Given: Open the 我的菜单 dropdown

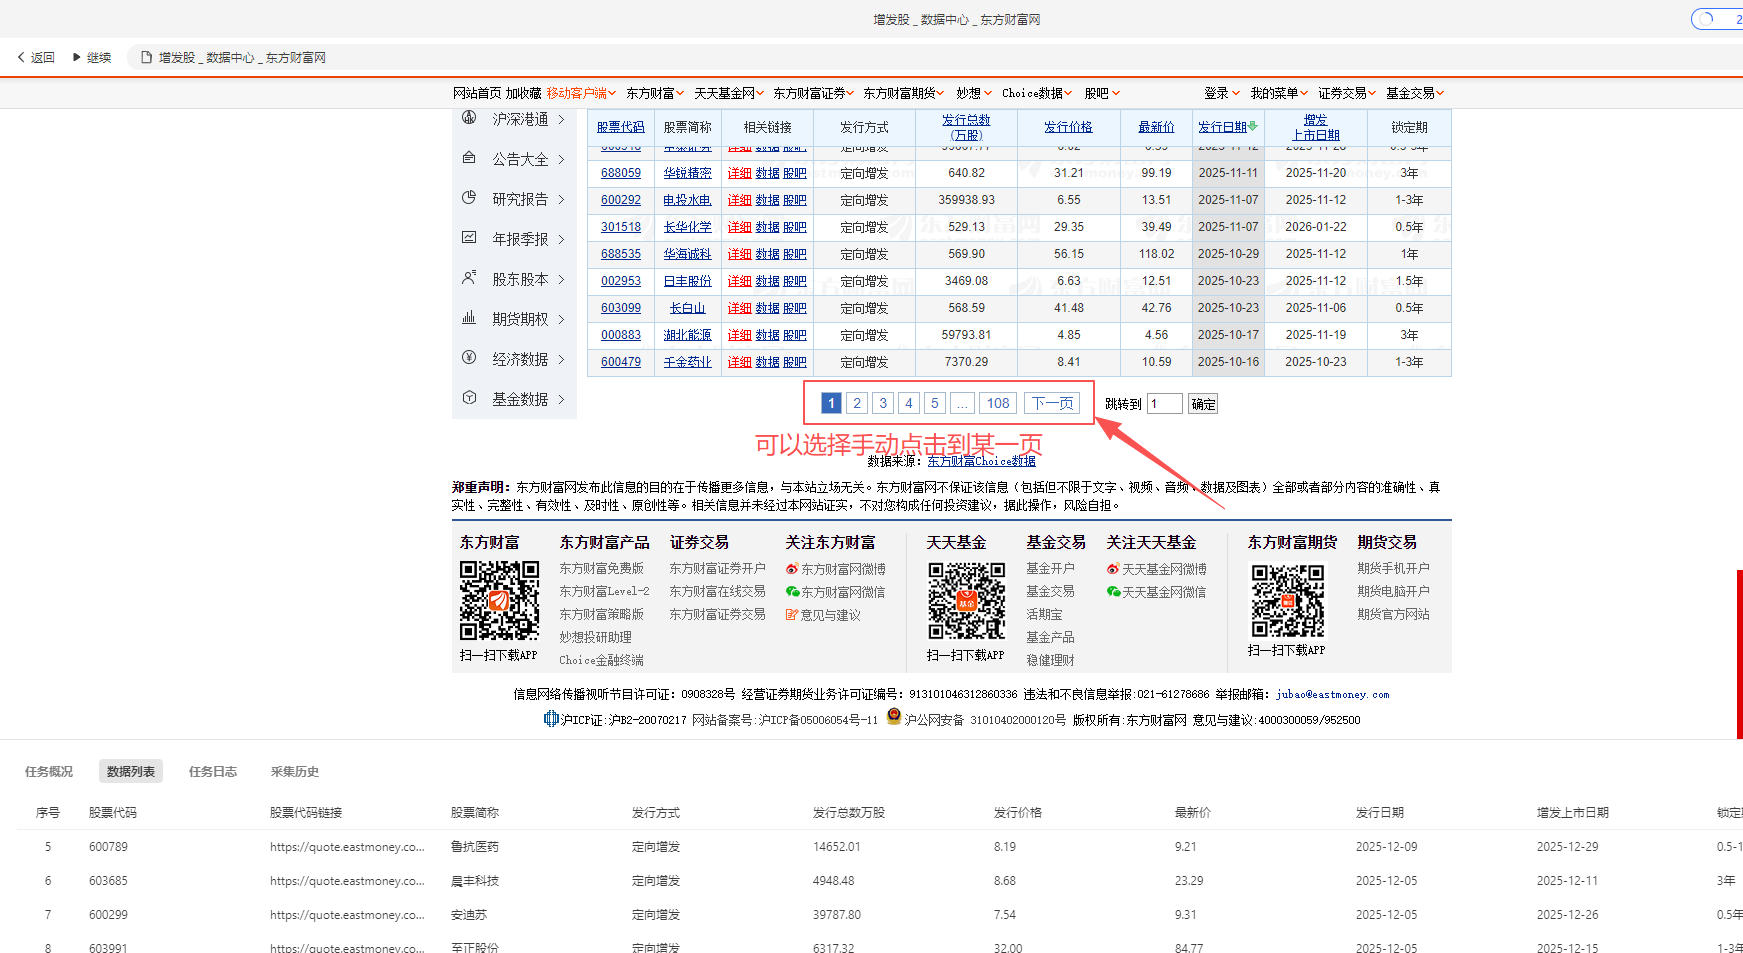Looking at the screenshot, I should 1279,93.
